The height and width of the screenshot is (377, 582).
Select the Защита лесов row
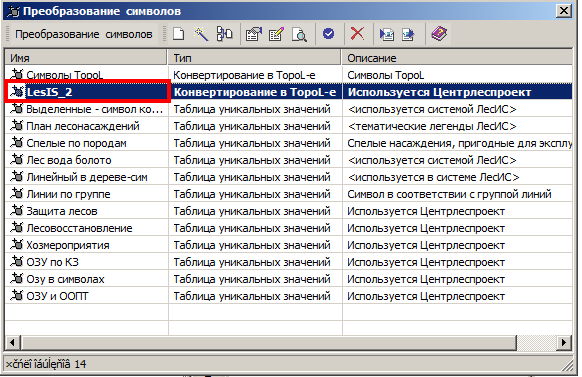288,211
